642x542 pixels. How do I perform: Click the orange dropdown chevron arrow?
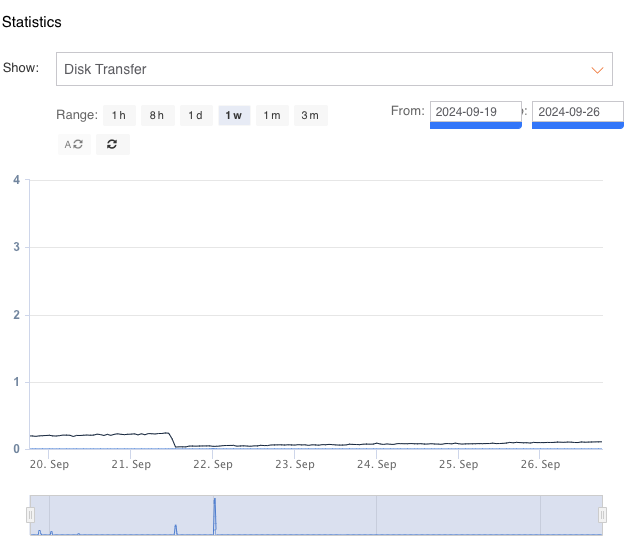click(598, 70)
